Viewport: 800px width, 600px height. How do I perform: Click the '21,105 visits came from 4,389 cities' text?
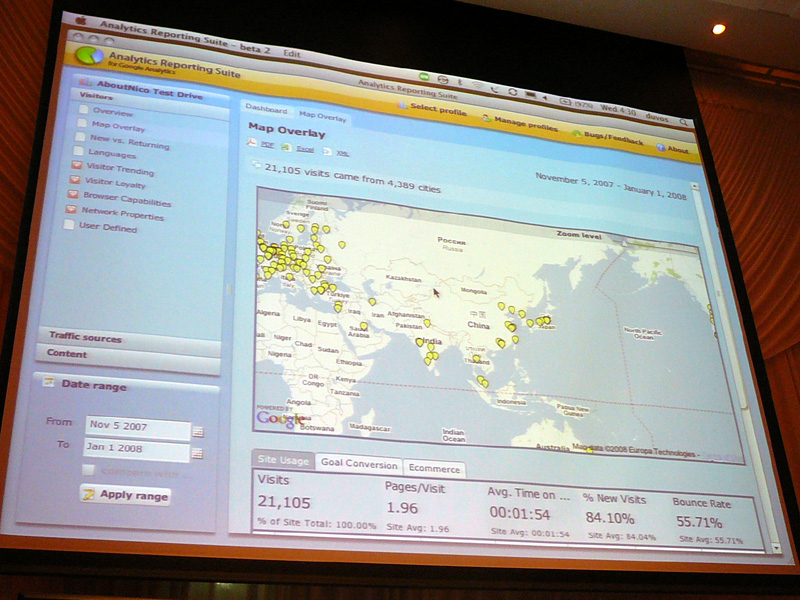tap(352, 179)
